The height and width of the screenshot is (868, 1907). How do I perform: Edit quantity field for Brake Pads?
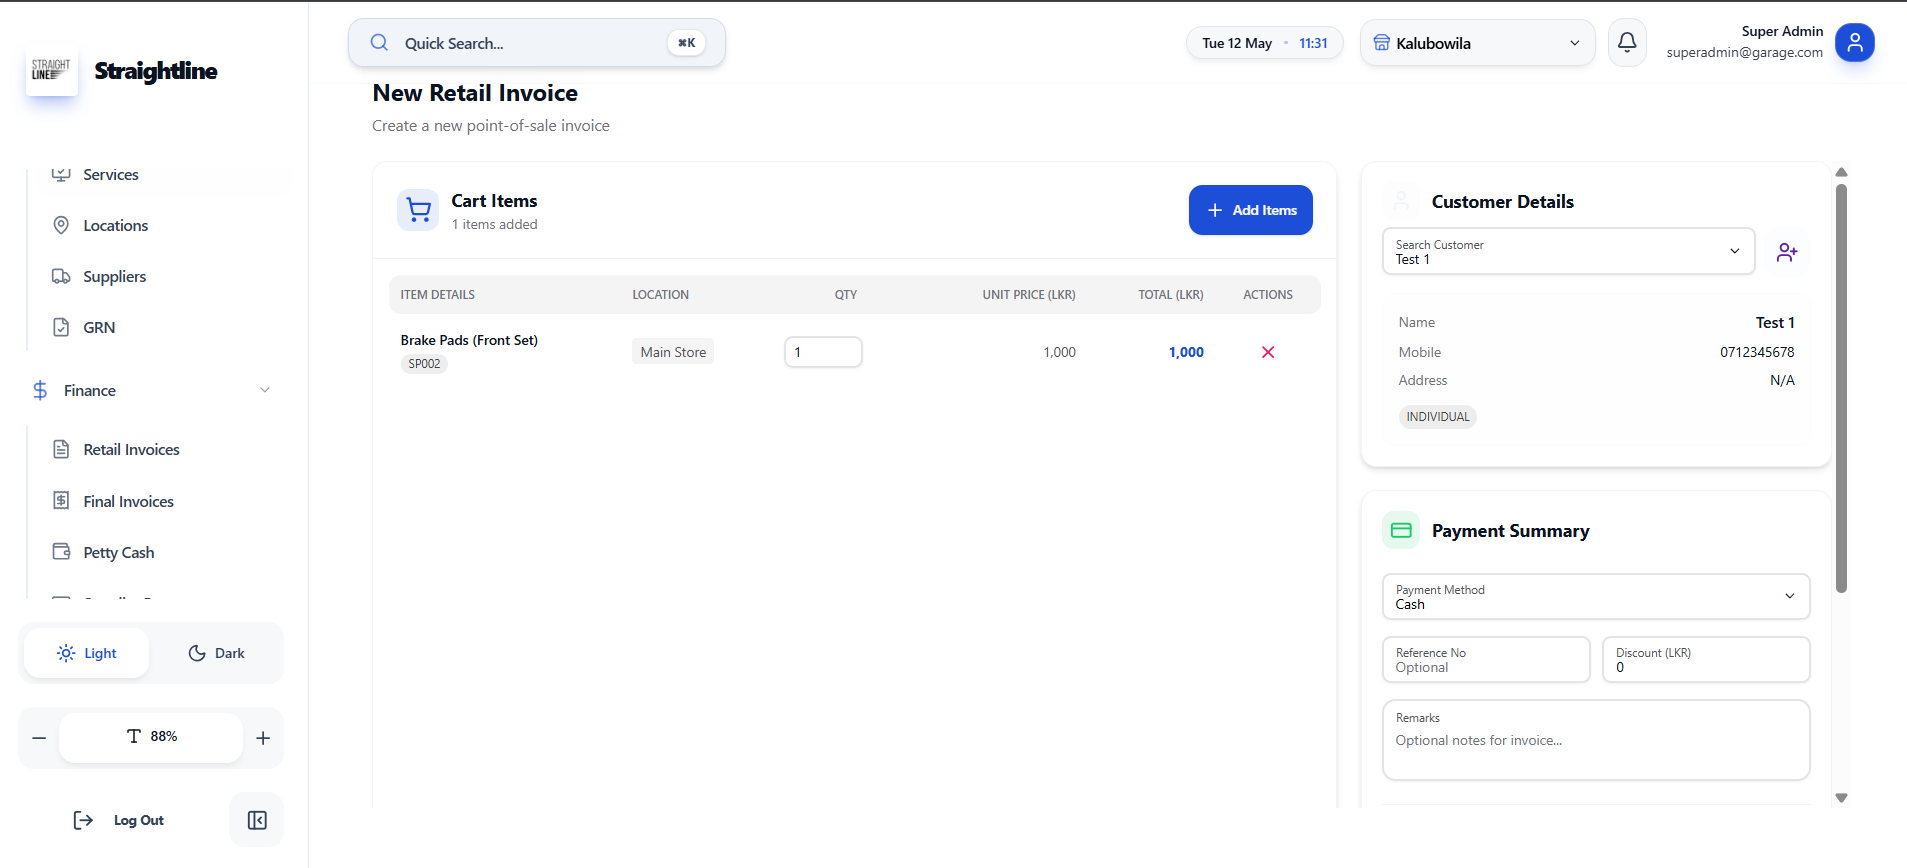(823, 352)
